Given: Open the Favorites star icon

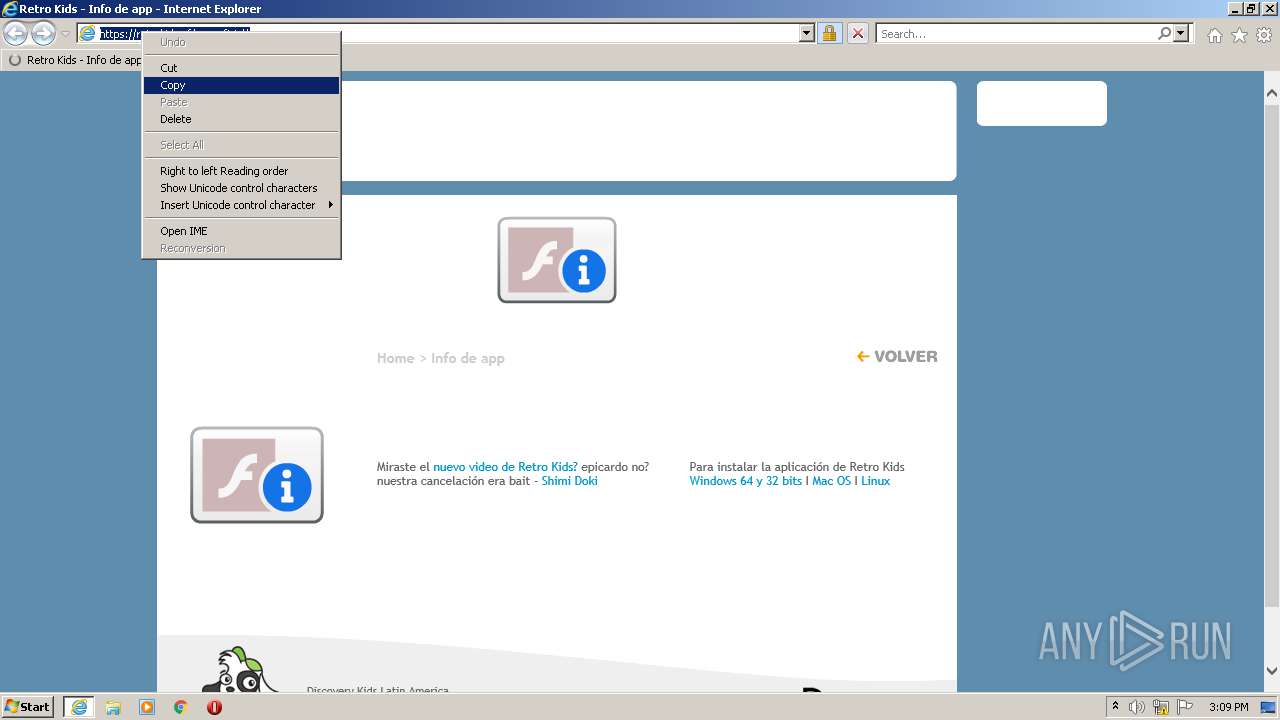Looking at the screenshot, I should pos(1239,35).
